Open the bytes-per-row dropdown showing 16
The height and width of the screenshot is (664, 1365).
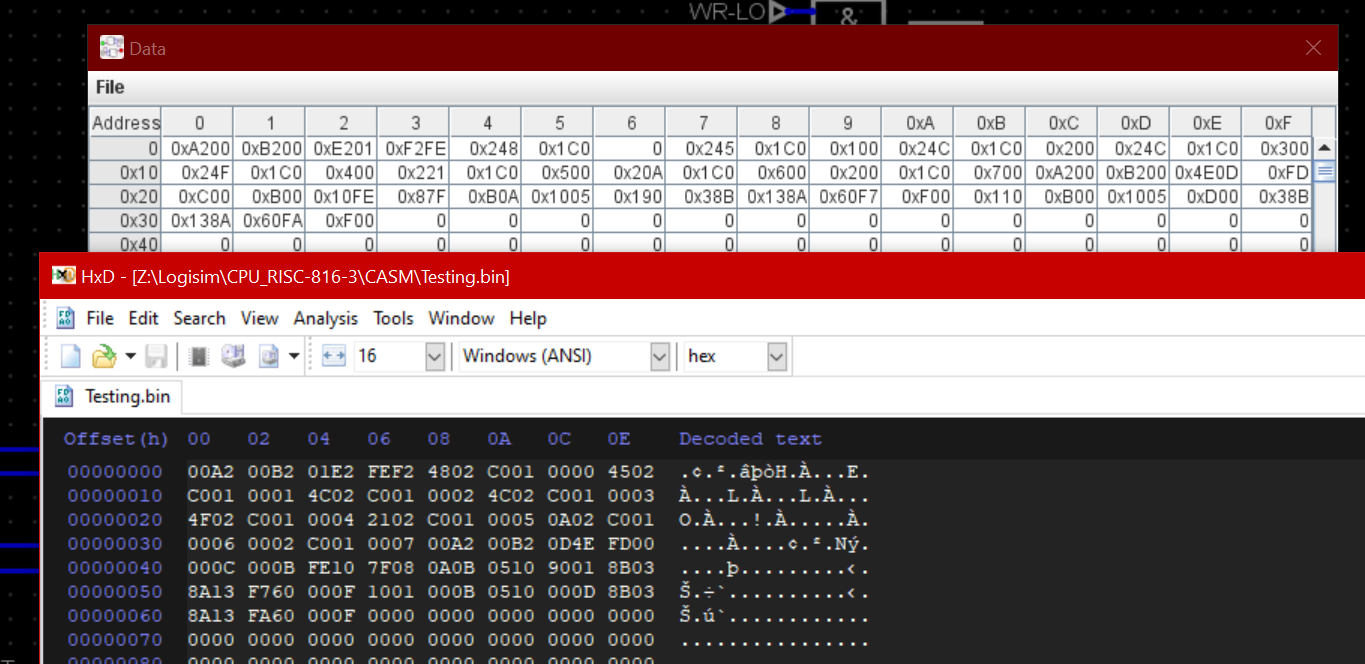click(435, 356)
